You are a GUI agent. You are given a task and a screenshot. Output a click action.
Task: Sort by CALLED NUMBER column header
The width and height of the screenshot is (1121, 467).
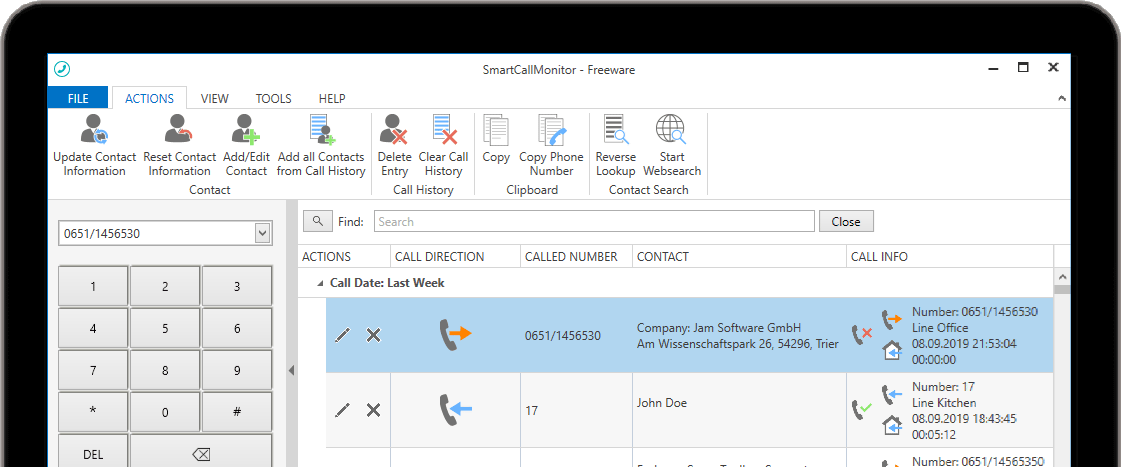click(x=576, y=257)
